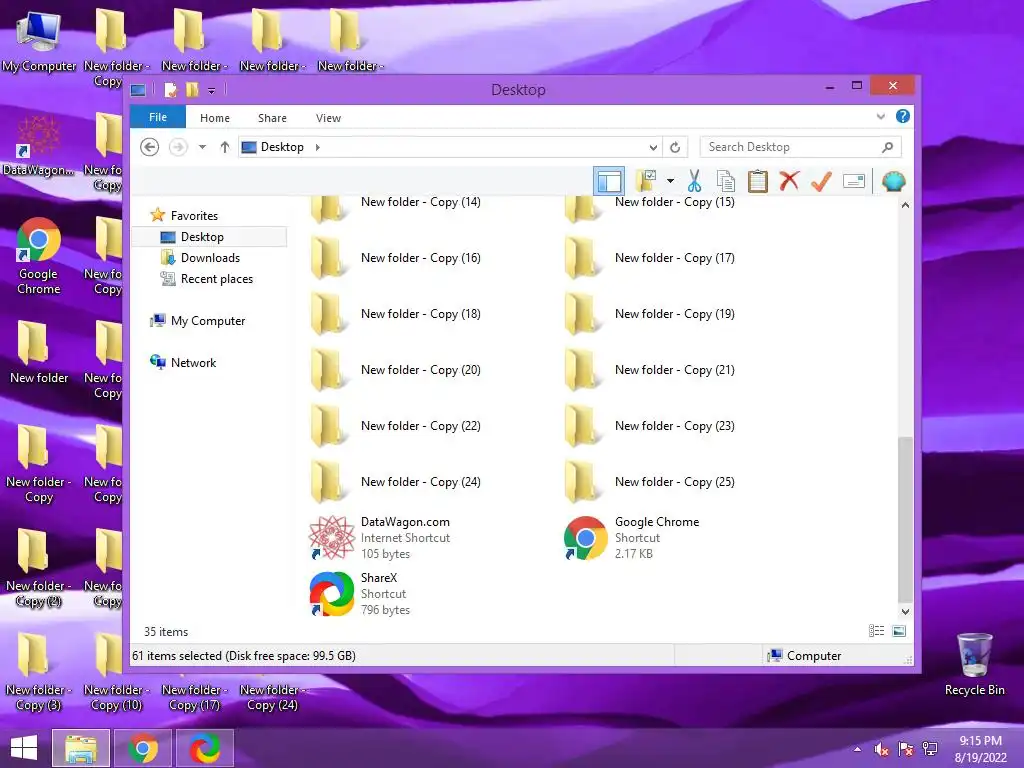Click the breadcrumb arrow after Desktop
The height and width of the screenshot is (768, 1024).
coord(317,147)
